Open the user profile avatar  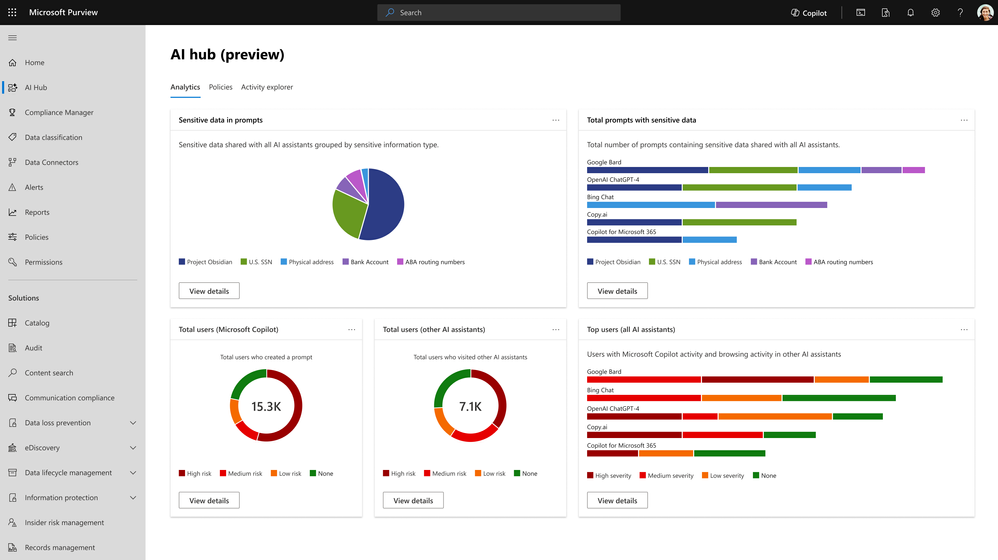(x=985, y=12)
